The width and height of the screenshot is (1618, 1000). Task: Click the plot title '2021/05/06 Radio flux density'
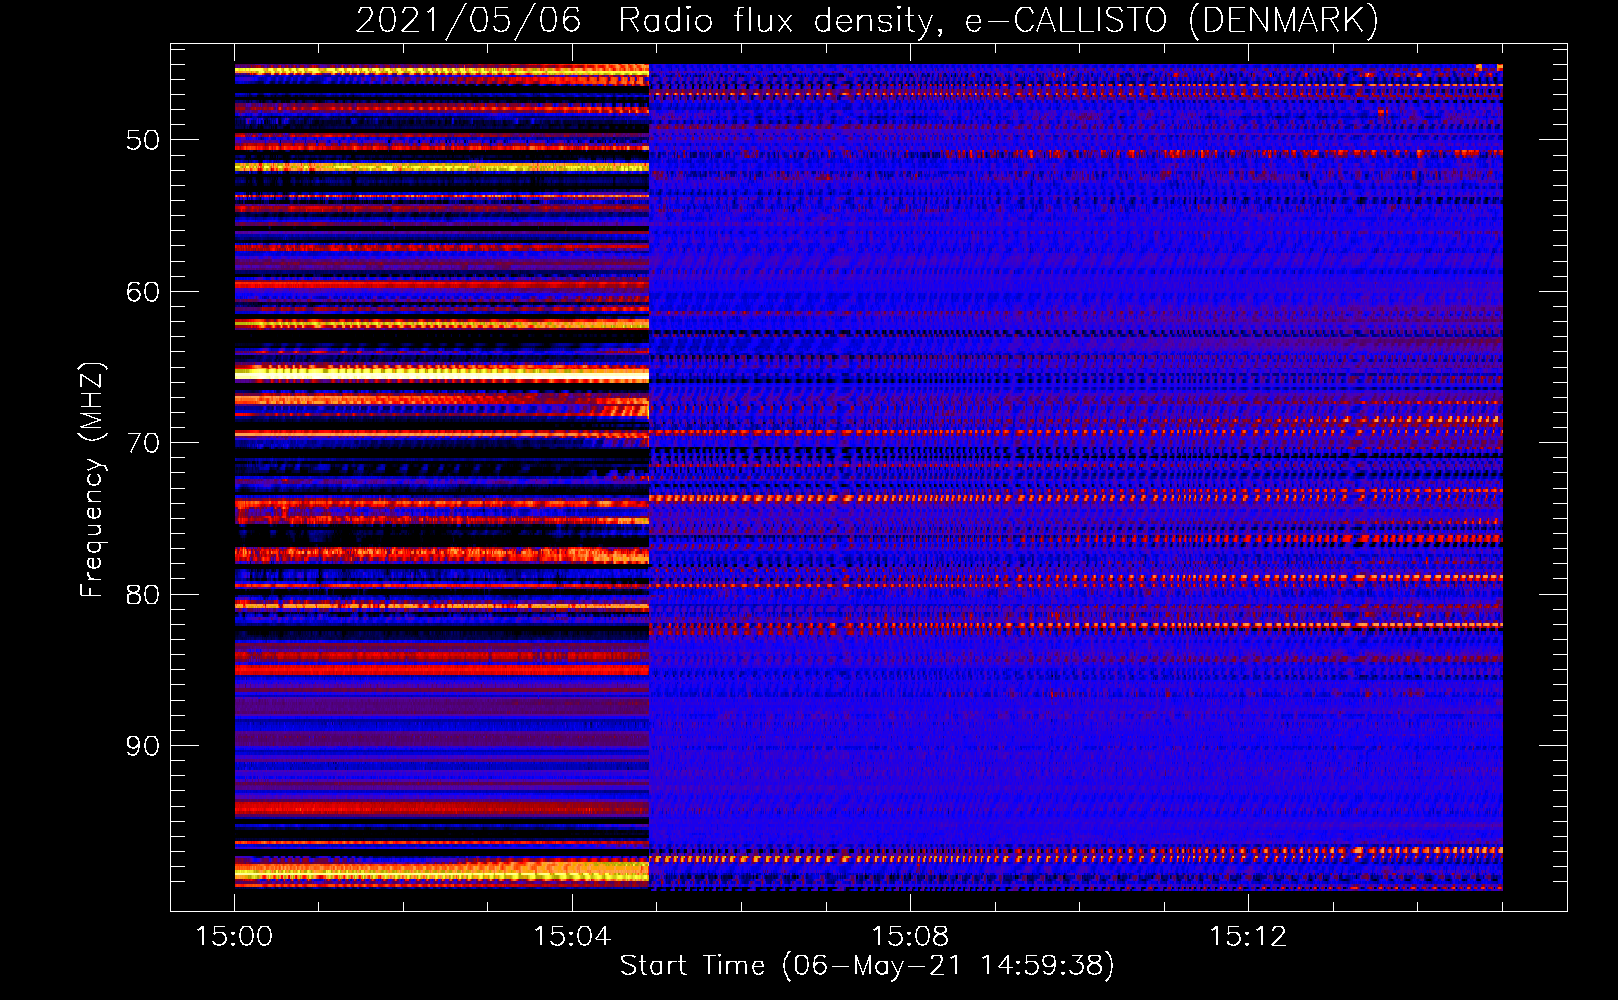pyautogui.click(x=649, y=21)
